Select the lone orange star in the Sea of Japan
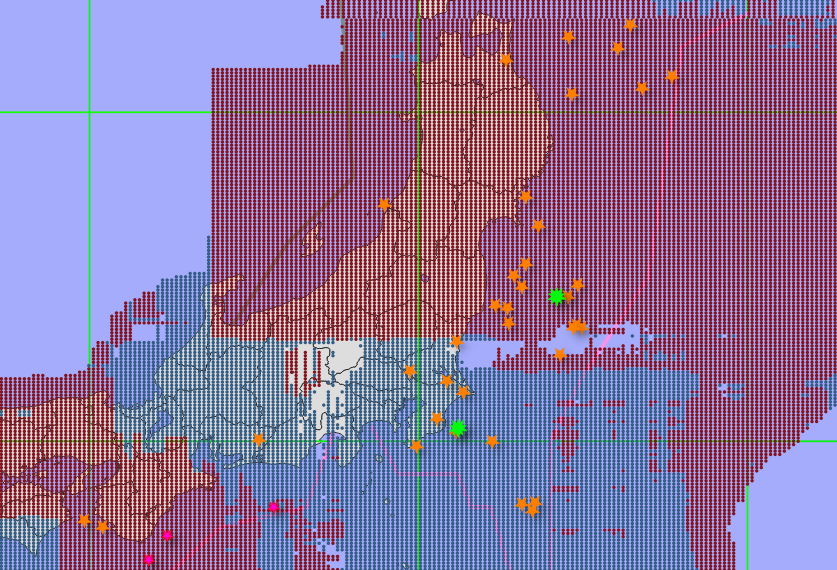Screen dimensions: 837x570 coord(384,204)
